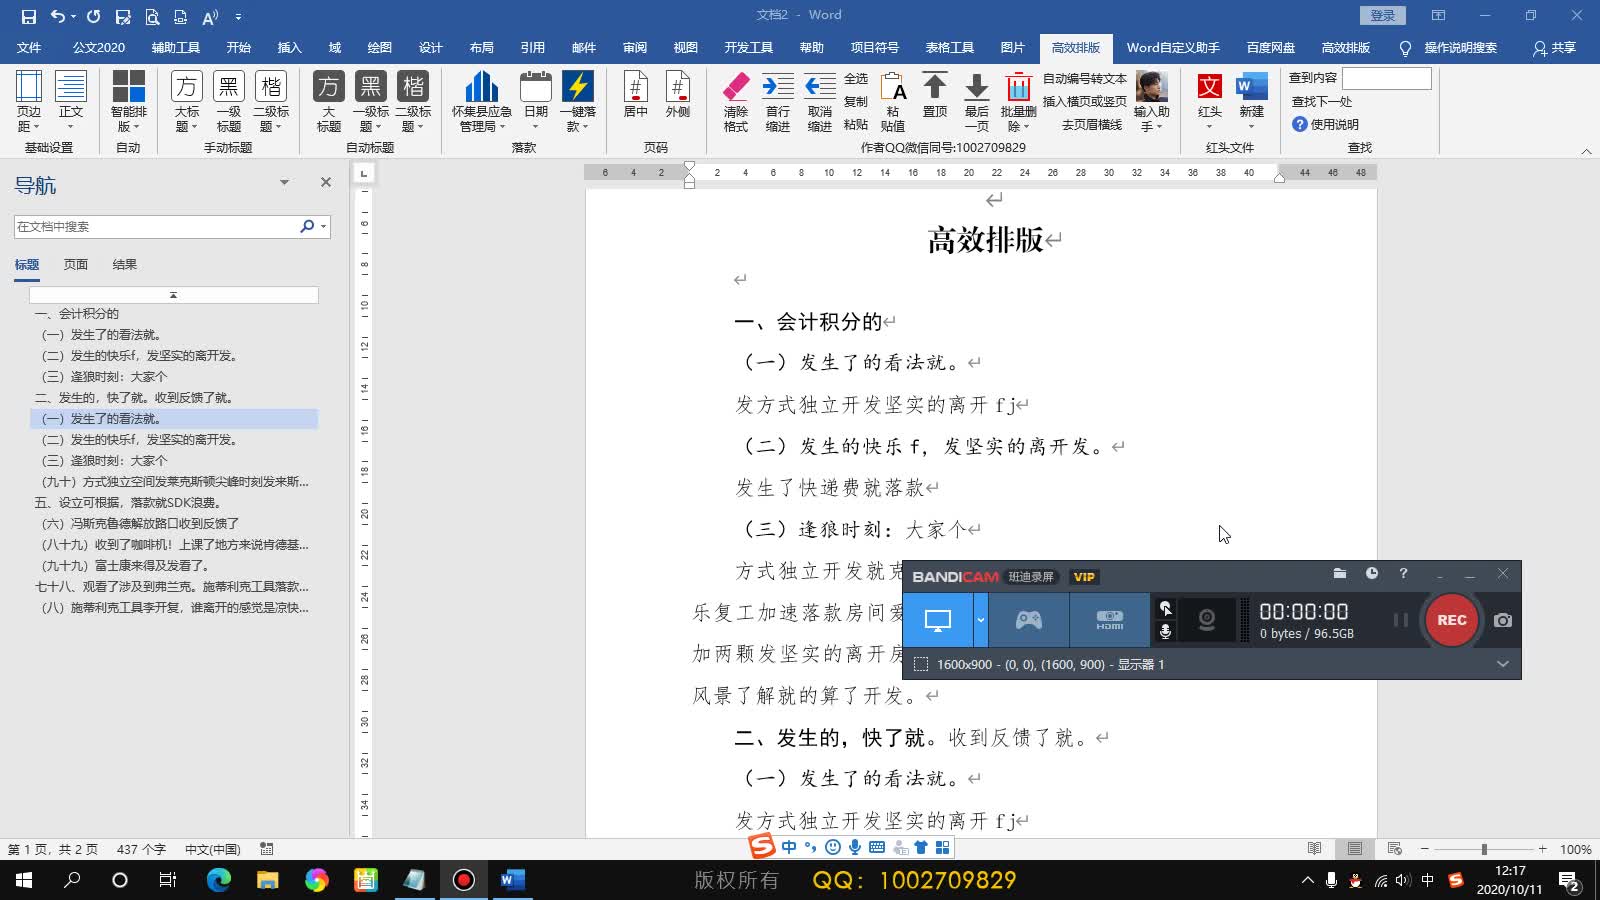Screen dimensions: 1600x900
Task: Click the pause recording toggle in Bandicam
Action: point(1400,620)
